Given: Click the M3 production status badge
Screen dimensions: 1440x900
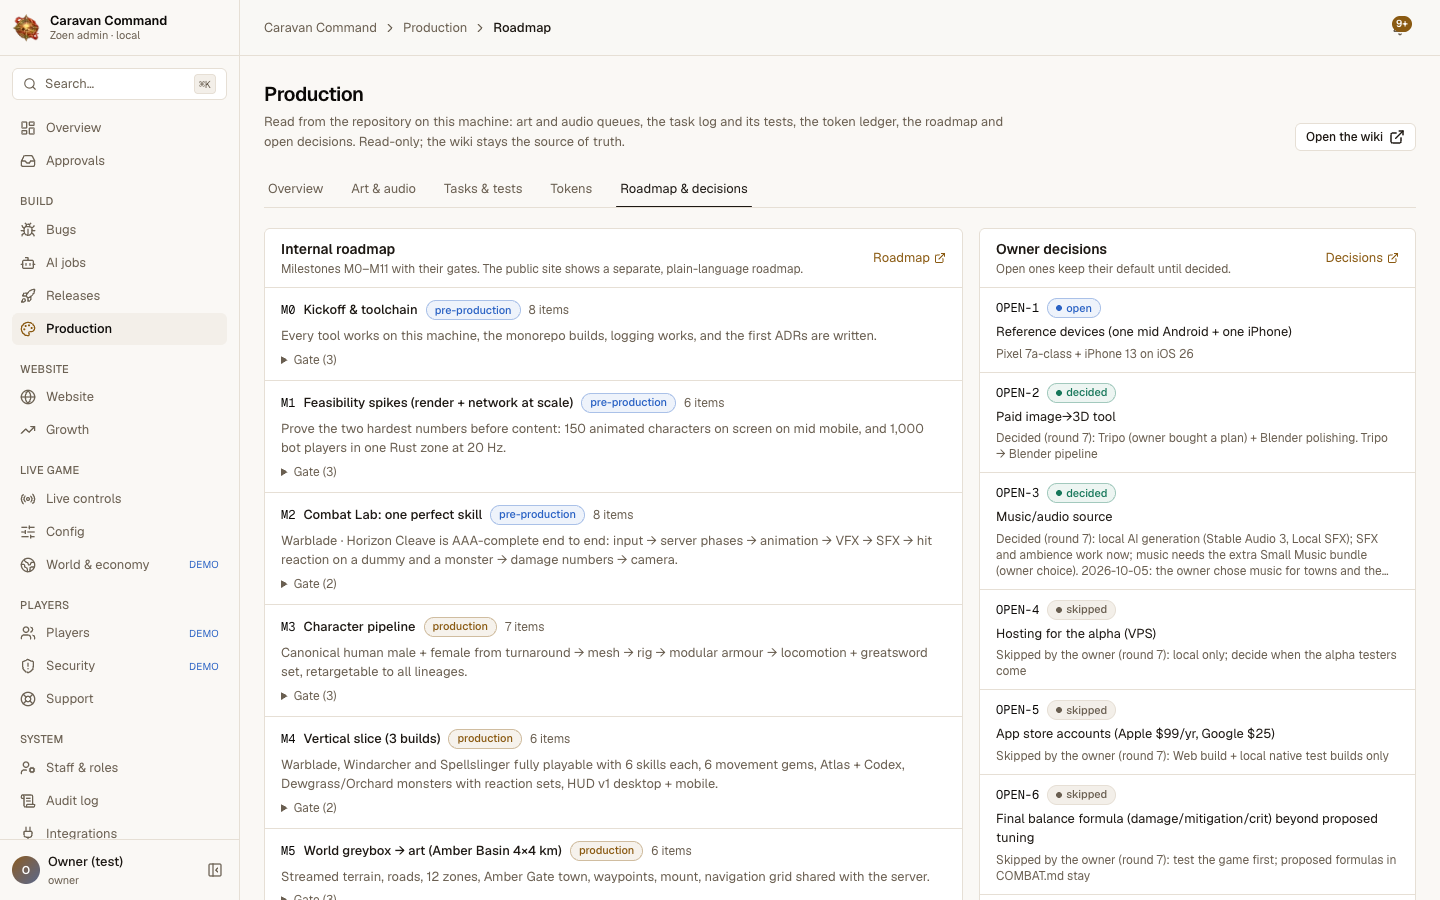Looking at the screenshot, I should point(460,627).
